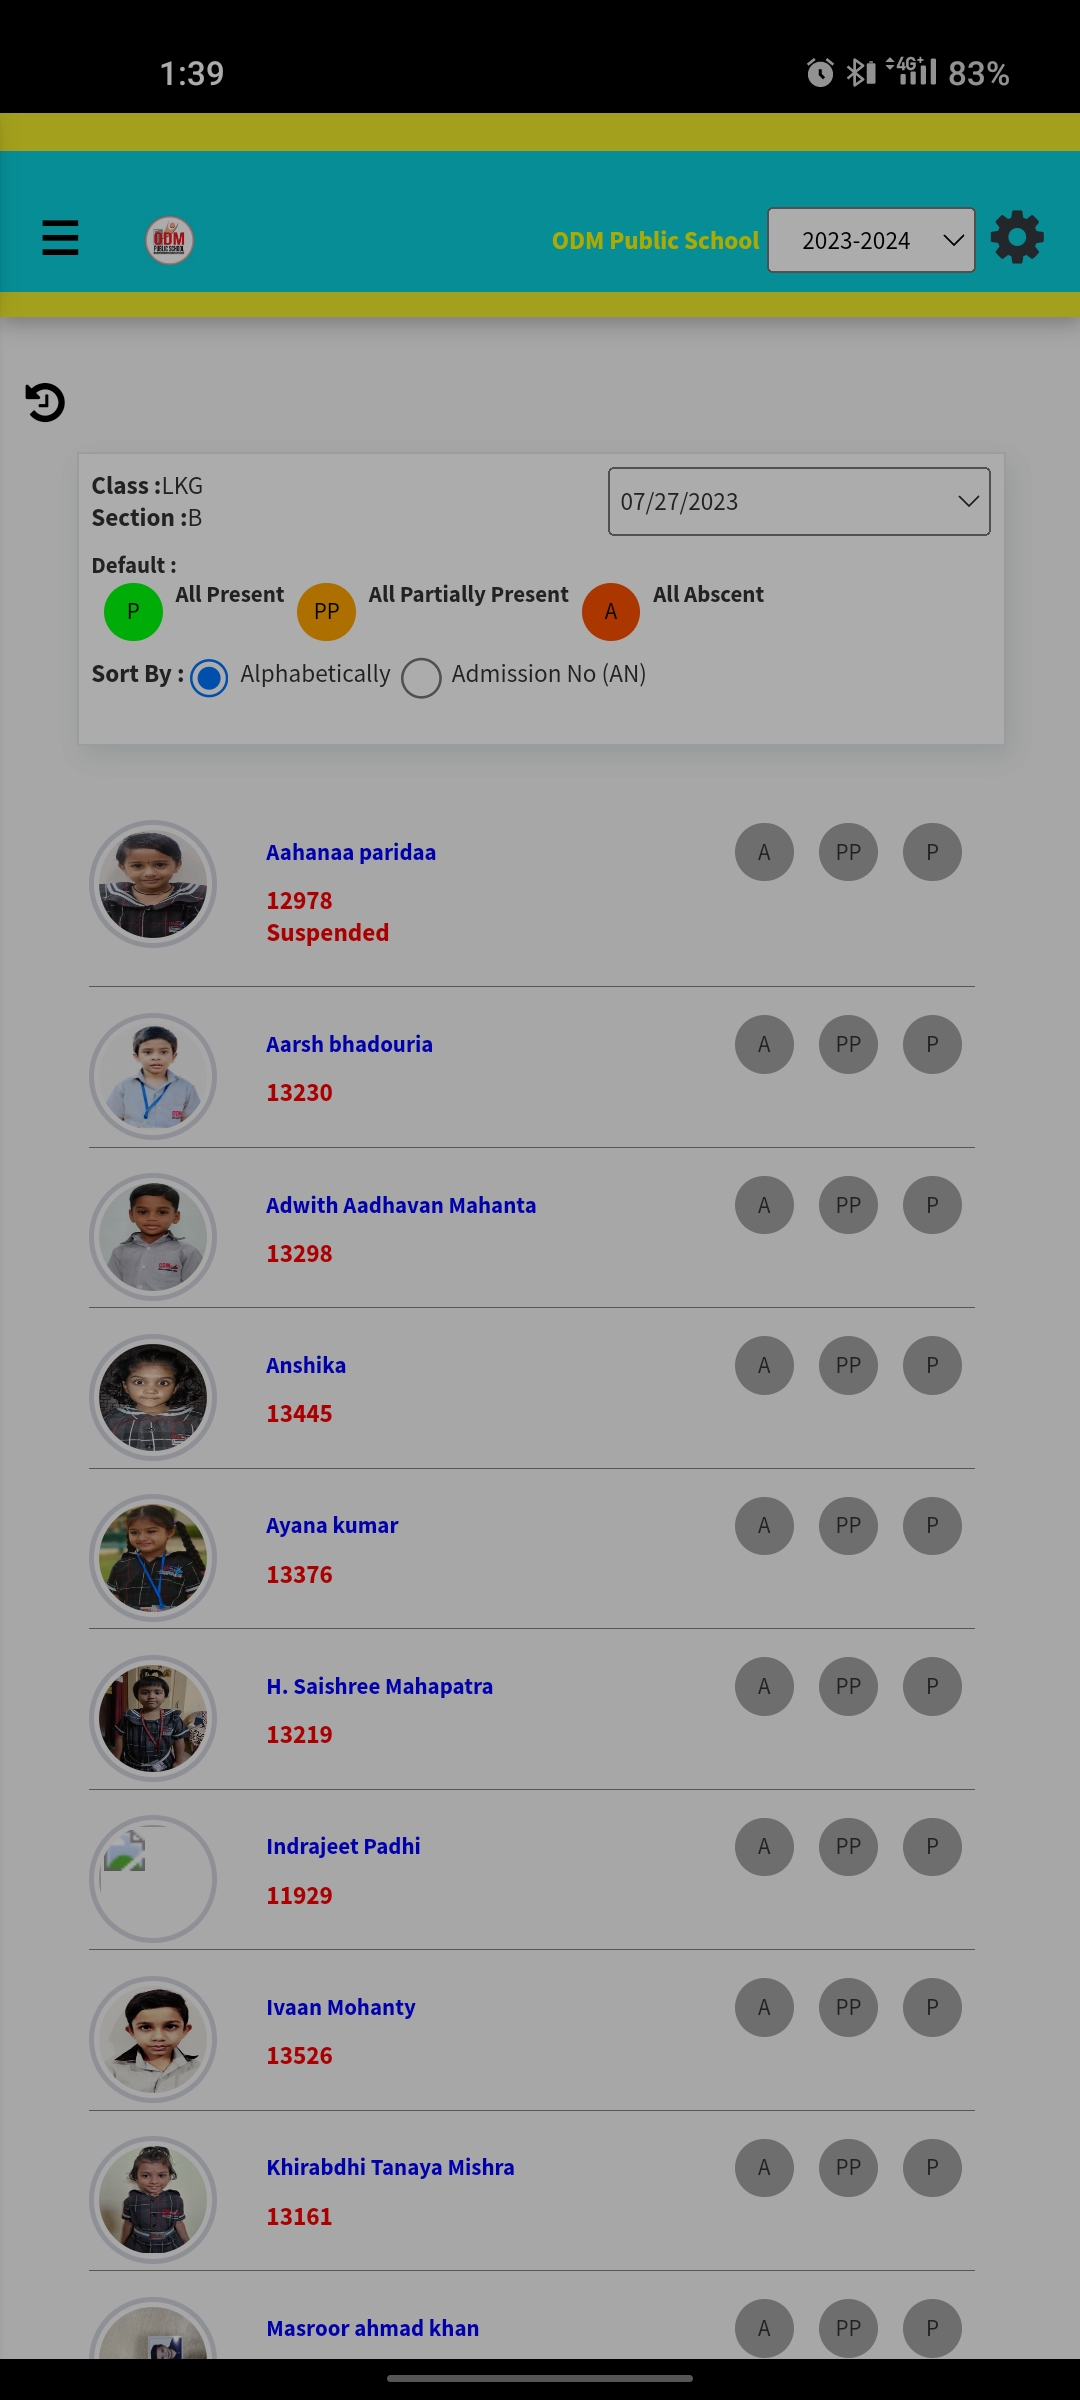Select Alphabetically sort radio button
The image size is (1080, 2400).
209,678
